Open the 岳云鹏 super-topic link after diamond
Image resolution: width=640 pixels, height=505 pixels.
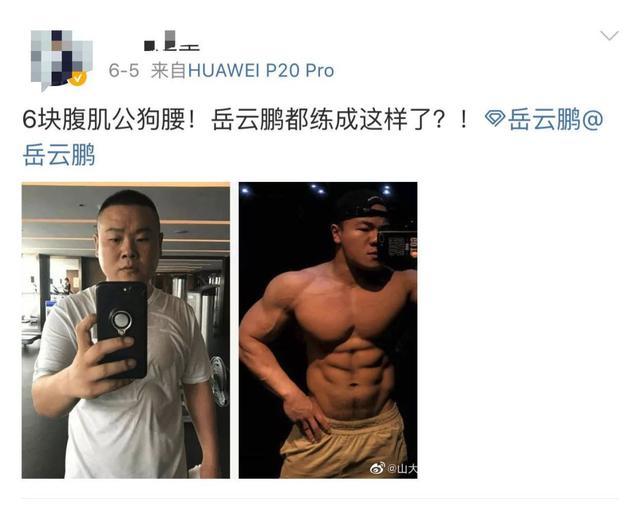tap(544, 120)
